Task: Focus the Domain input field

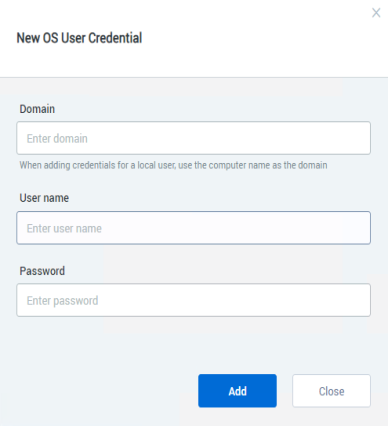Action: [x=193, y=138]
